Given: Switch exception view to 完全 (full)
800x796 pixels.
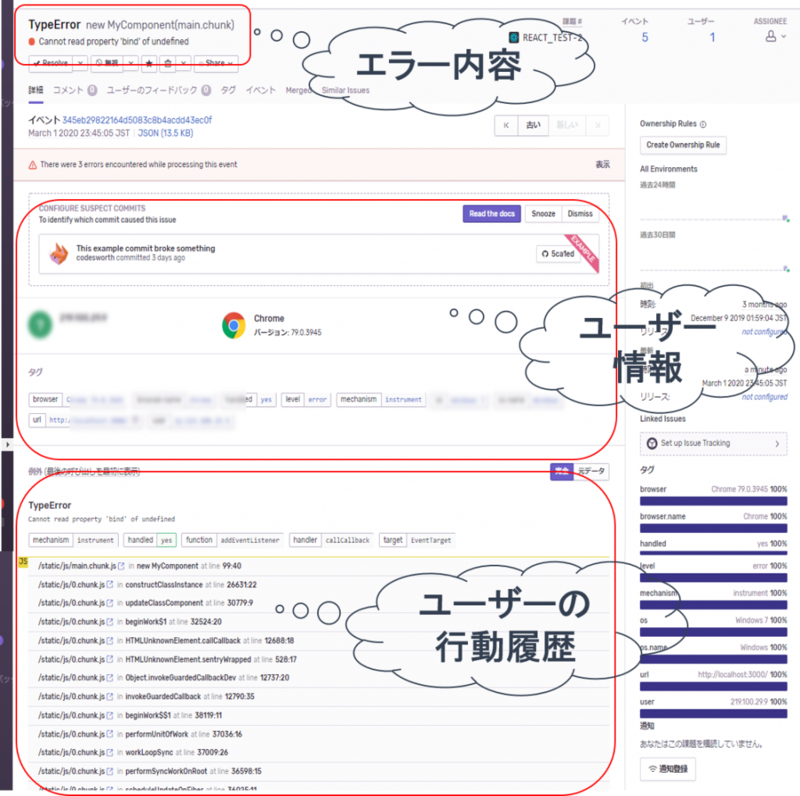Looking at the screenshot, I should tap(562, 471).
